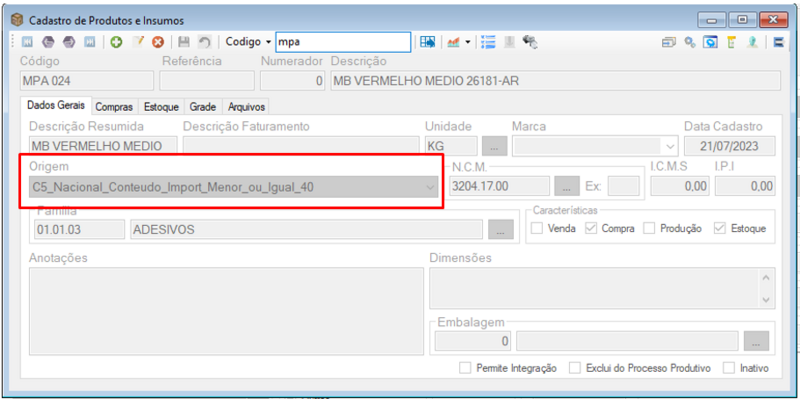
Task: Toggle the Estoque checkbox
Action: [720, 229]
